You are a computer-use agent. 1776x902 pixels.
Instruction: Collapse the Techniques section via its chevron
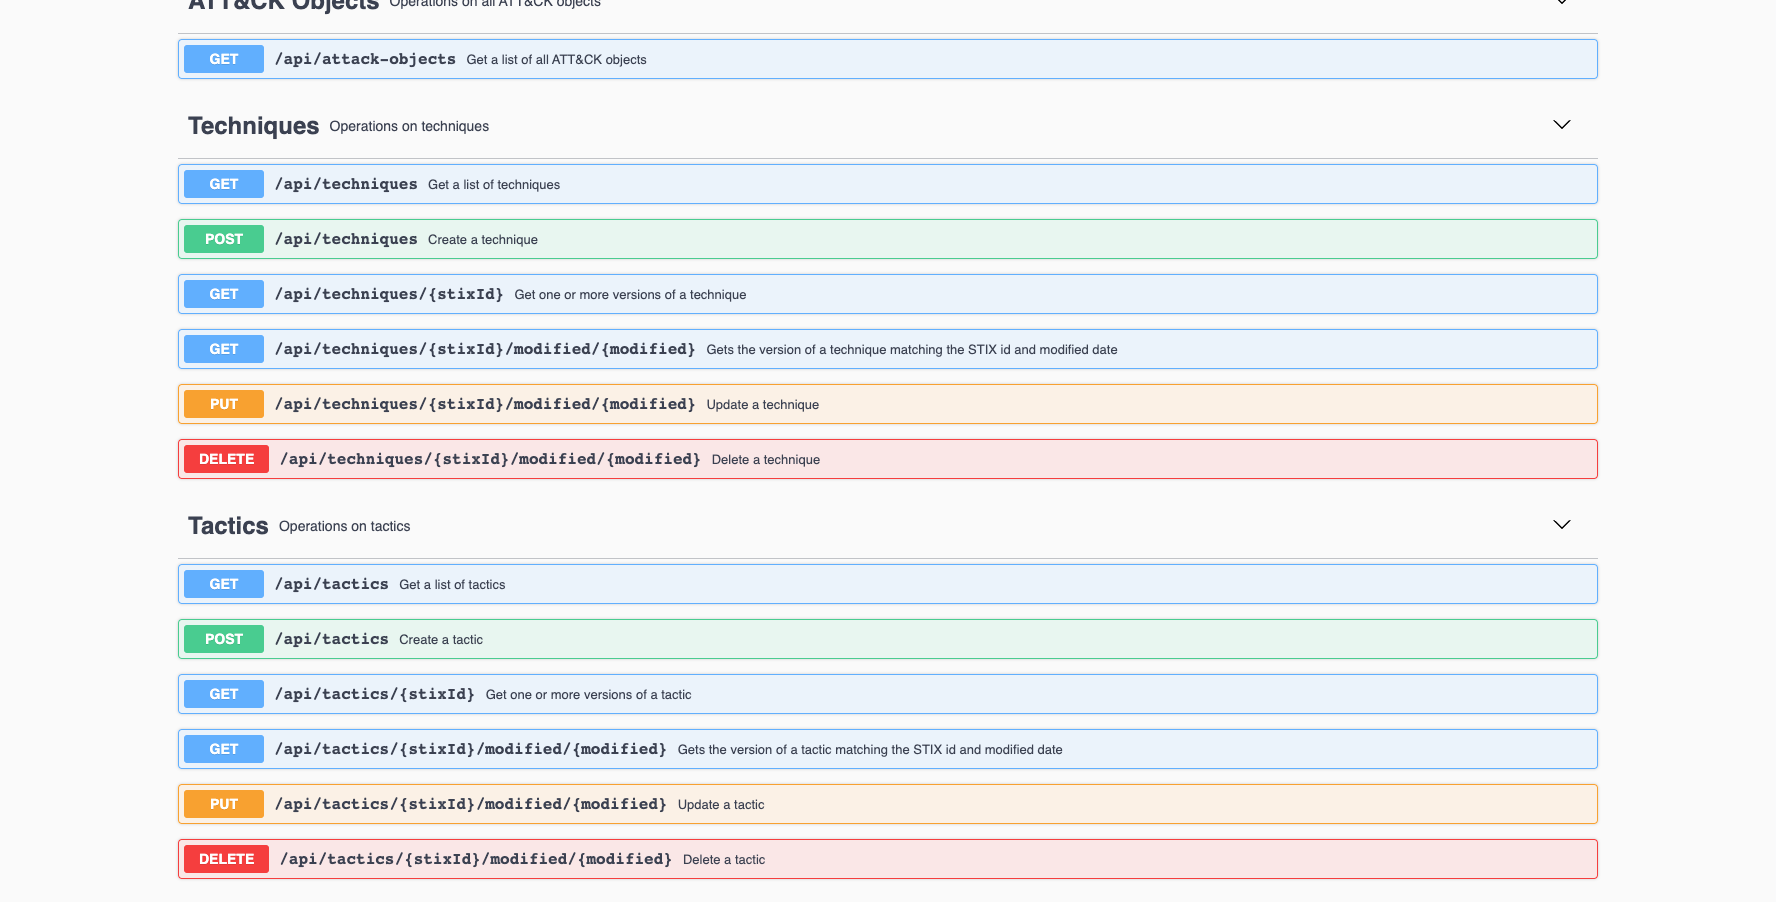point(1561,124)
